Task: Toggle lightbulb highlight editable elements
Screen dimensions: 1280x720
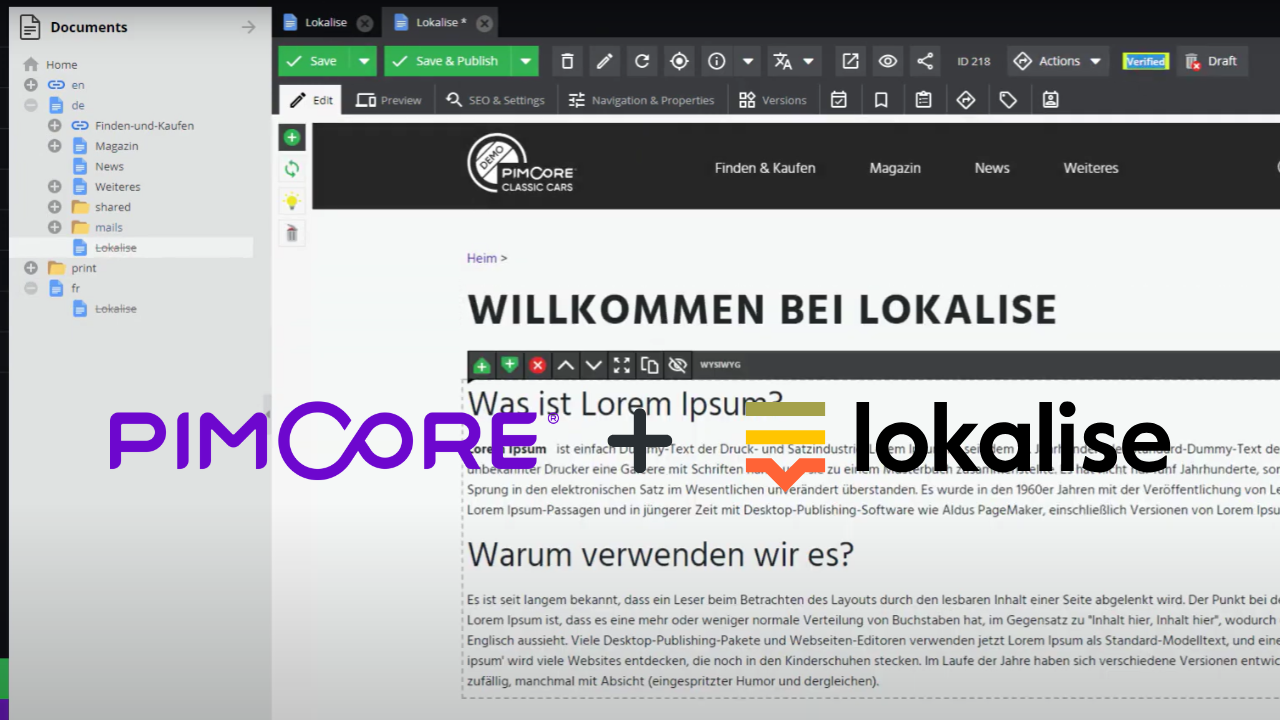Action: [x=291, y=201]
